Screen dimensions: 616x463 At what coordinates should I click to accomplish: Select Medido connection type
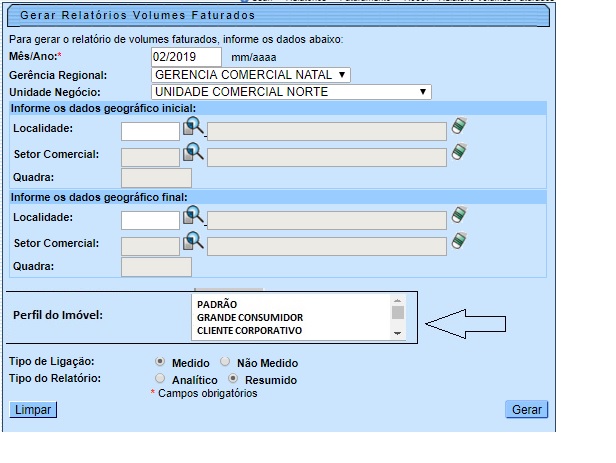coord(160,361)
